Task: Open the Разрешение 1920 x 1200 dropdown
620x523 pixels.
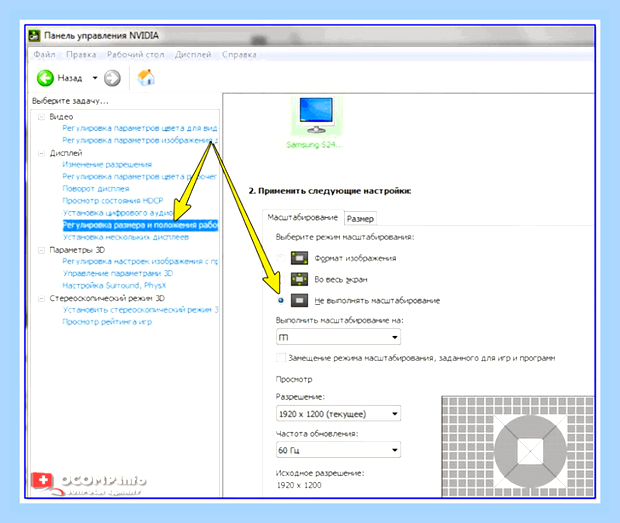Action: [338, 414]
